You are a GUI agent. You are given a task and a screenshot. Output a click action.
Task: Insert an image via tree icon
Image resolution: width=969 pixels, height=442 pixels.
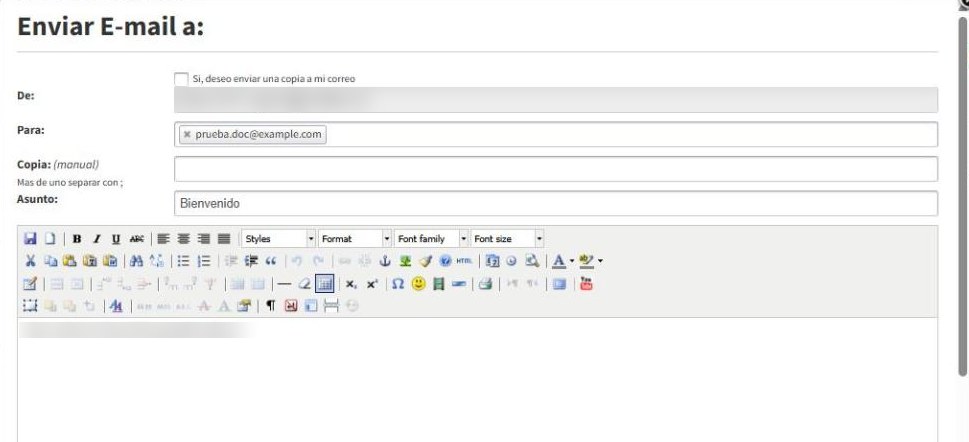(x=405, y=261)
